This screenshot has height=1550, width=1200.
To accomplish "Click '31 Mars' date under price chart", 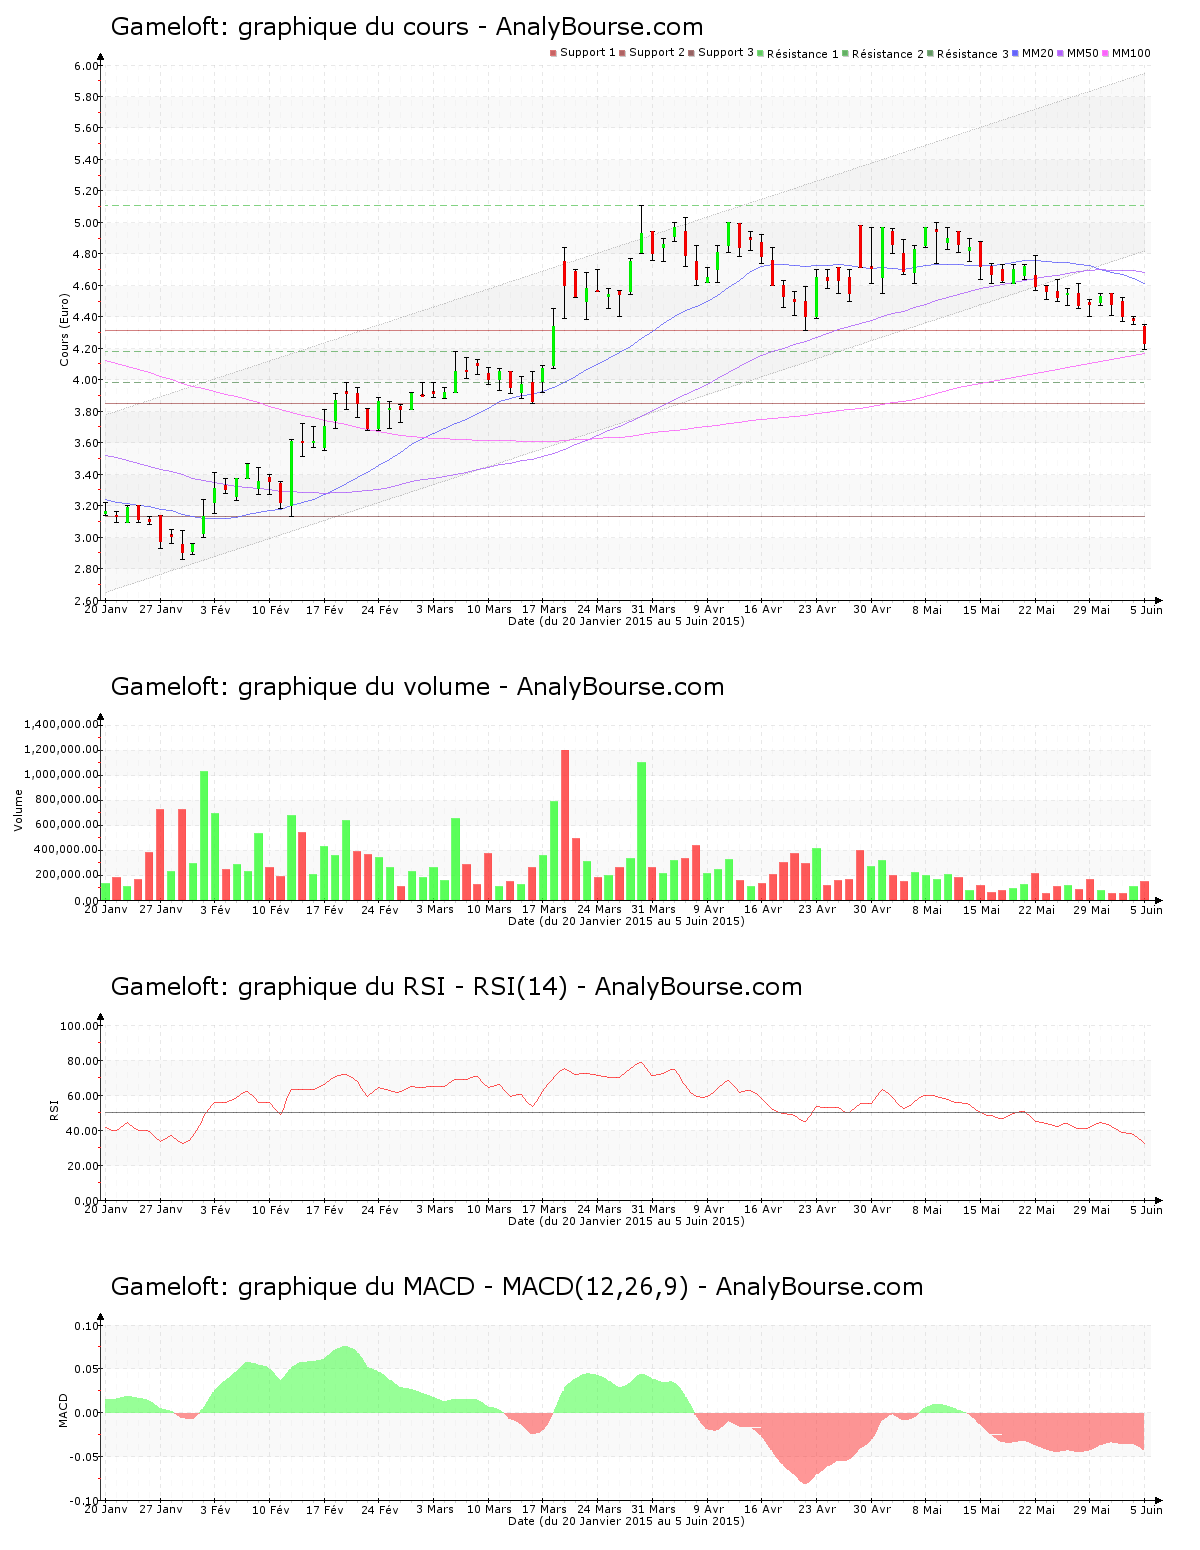I will click(x=653, y=609).
